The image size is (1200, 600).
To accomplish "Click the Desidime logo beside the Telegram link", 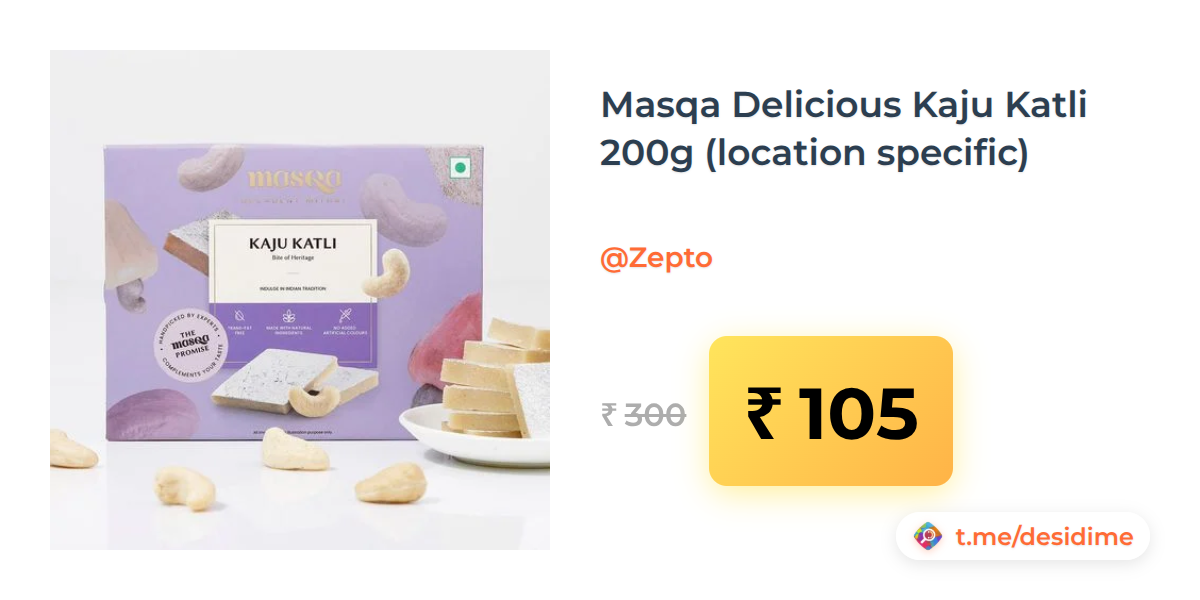I will pos(928,537).
